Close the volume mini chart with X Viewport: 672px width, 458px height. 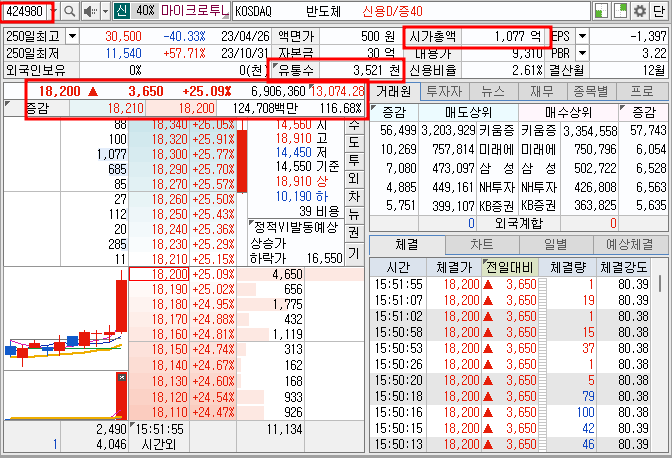(x=122, y=377)
